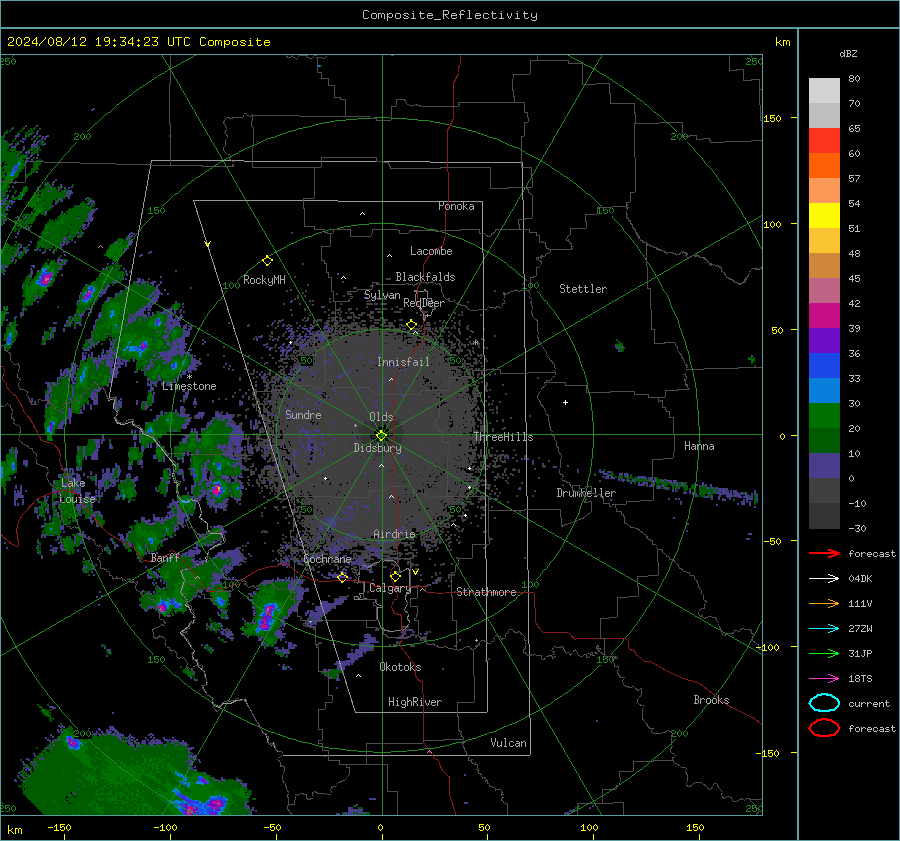900x841 pixels.
Task: Click the white 04DK arrow legend icon
Action: tap(824, 578)
